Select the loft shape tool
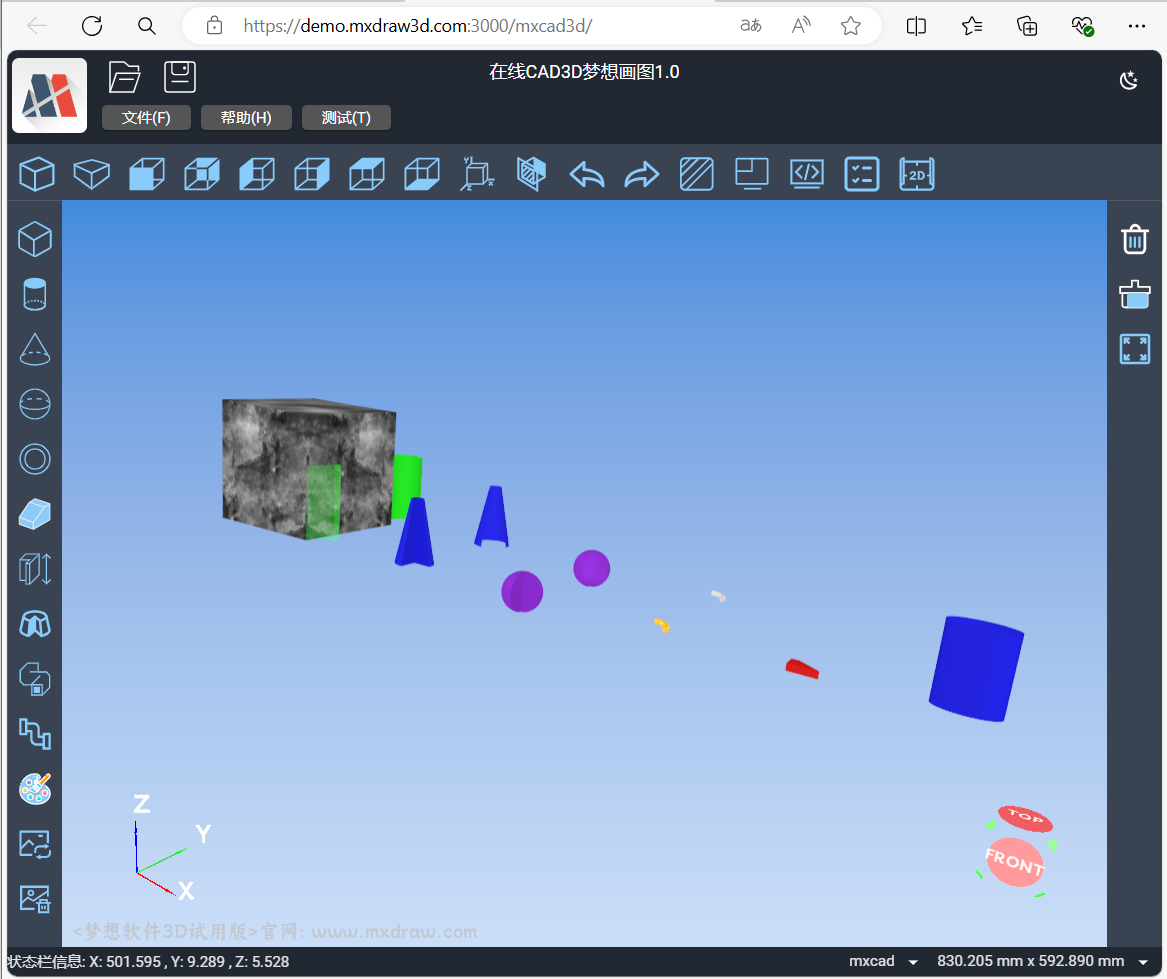Viewport: 1167px width, 979px height. coord(35,625)
